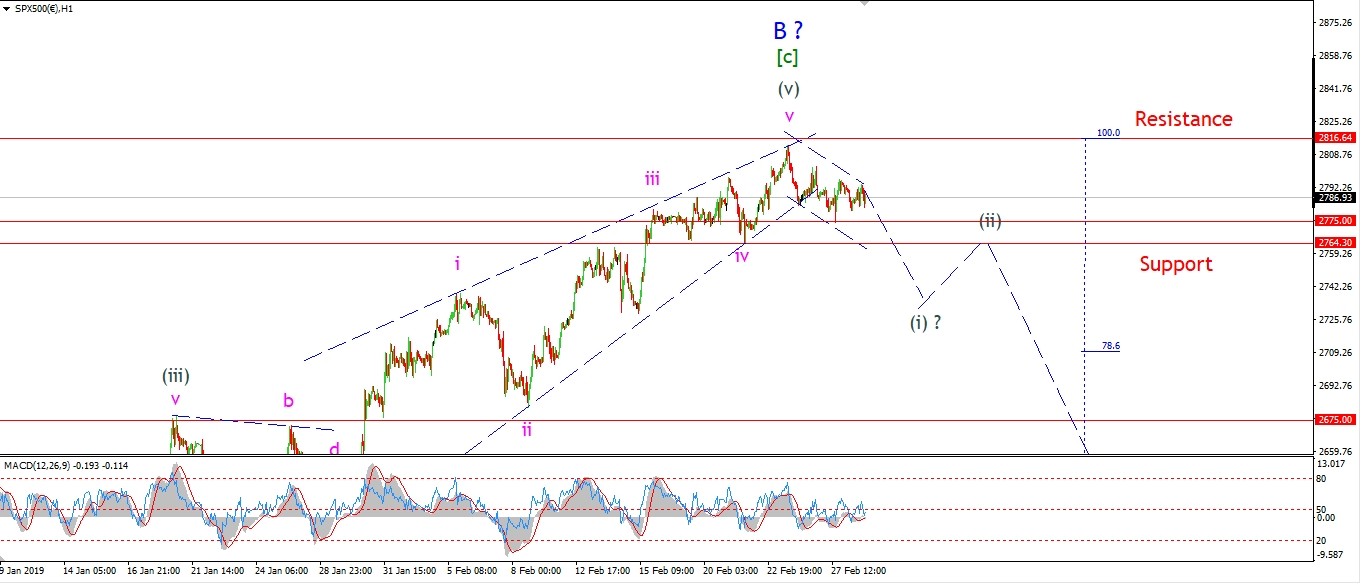The height and width of the screenshot is (584, 1361).
Task: Select the current price 2786.93 marker
Action: click(1335, 198)
